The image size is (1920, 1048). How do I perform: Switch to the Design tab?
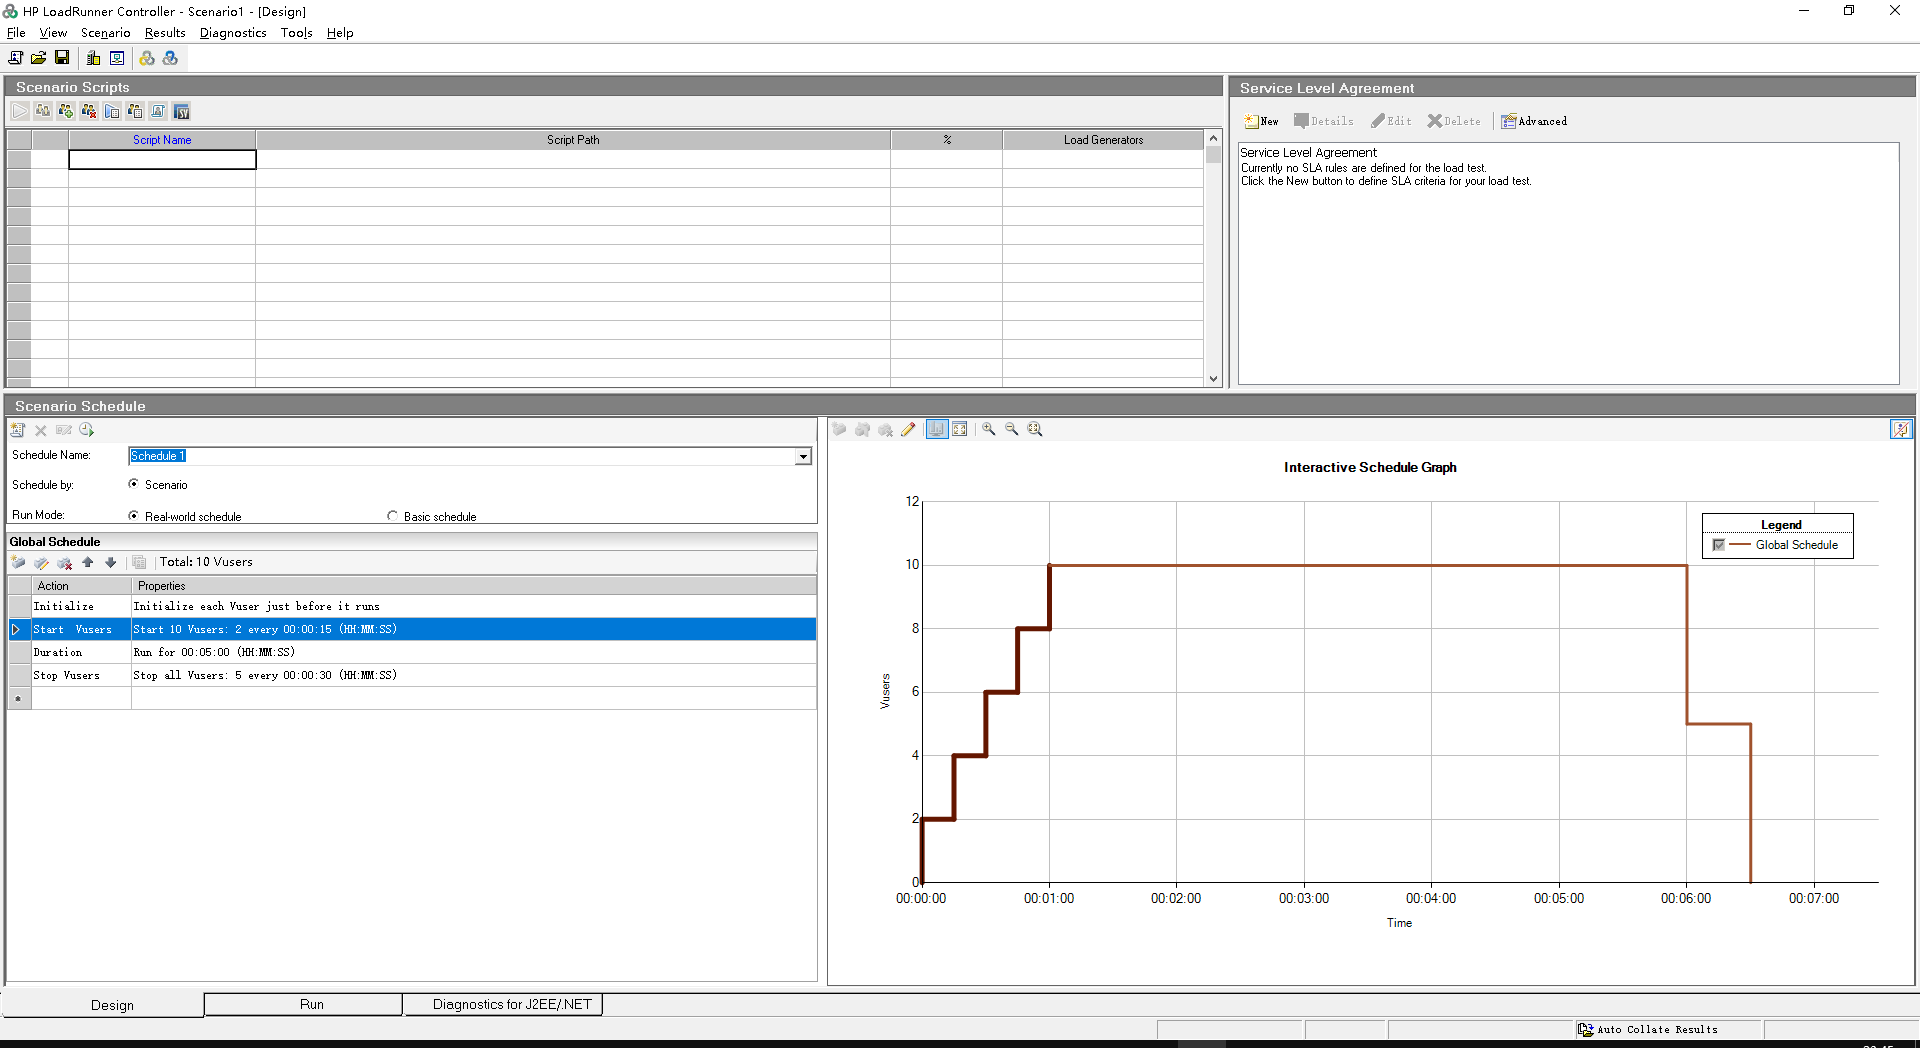pyautogui.click(x=104, y=1005)
